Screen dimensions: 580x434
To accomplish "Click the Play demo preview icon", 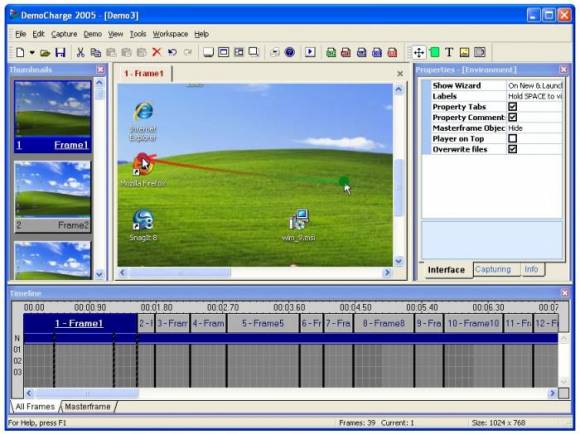I will click(310, 52).
